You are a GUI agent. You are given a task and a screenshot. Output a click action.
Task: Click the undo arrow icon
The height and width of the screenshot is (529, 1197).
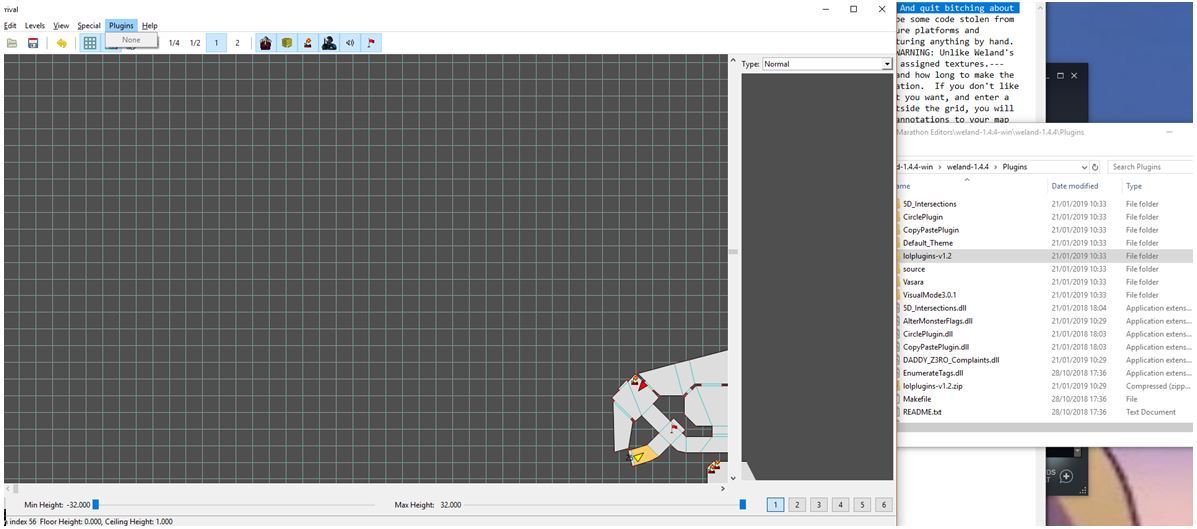61,43
